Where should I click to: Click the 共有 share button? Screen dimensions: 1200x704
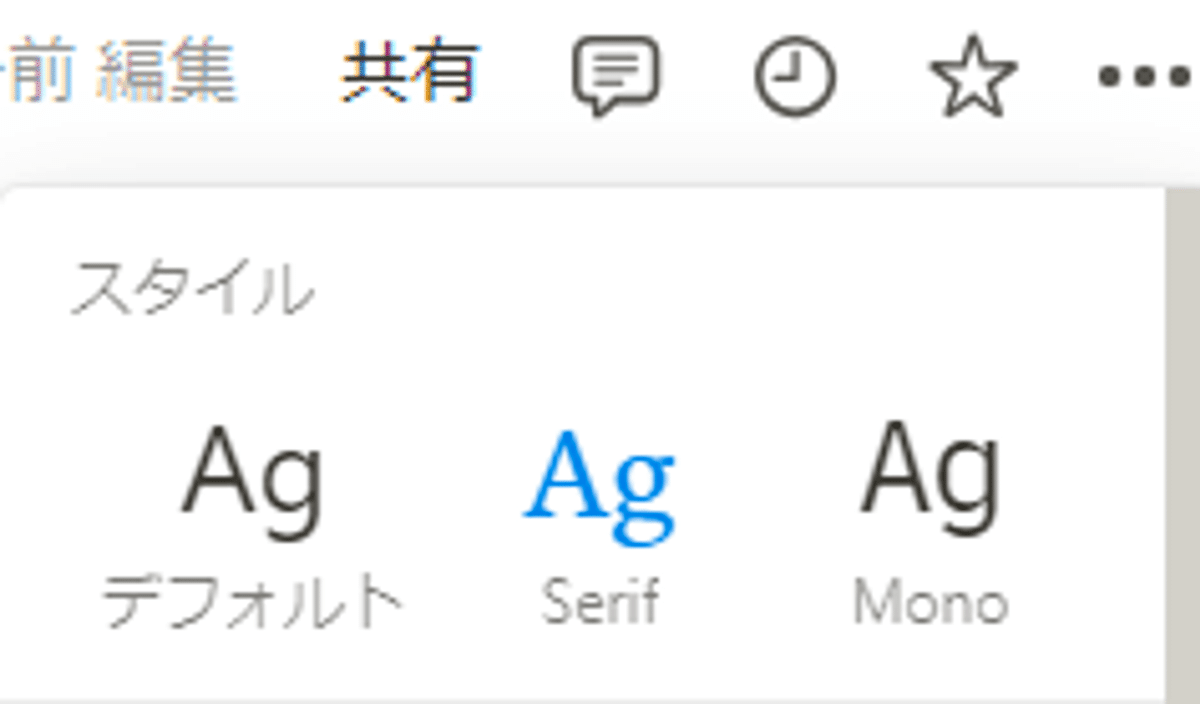click(x=410, y=75)
